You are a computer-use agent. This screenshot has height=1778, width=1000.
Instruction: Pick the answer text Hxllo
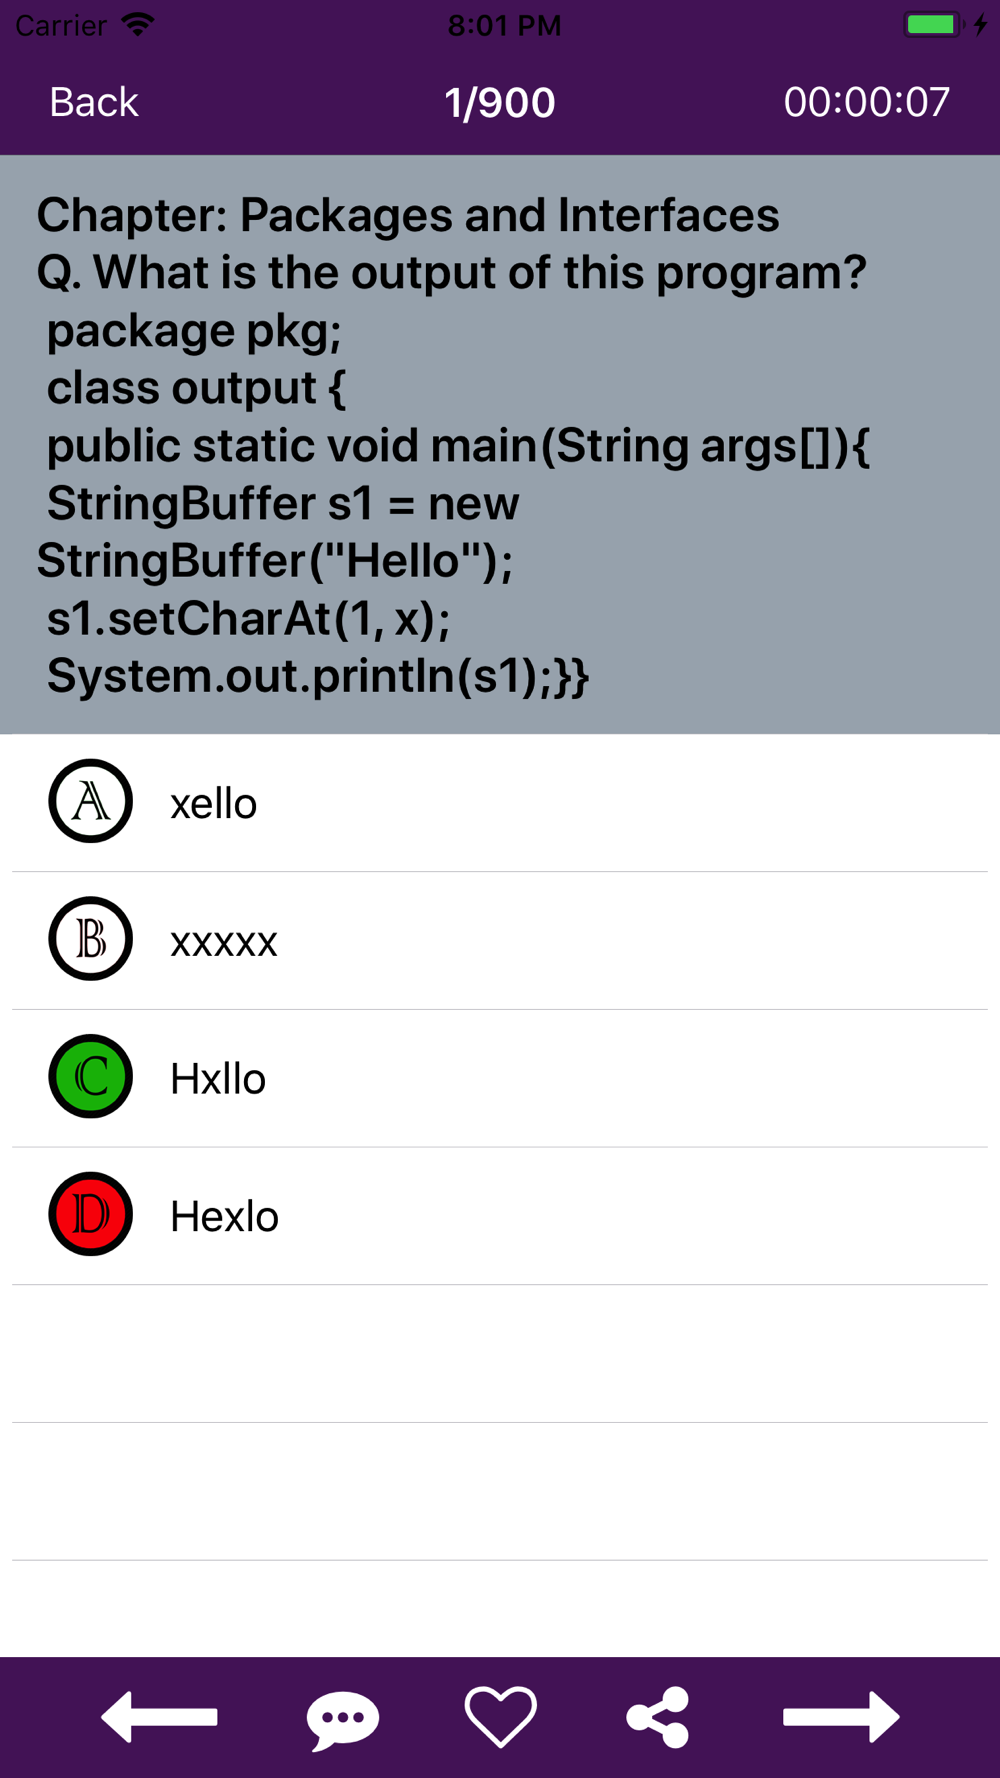click(x=218, y=1079)
